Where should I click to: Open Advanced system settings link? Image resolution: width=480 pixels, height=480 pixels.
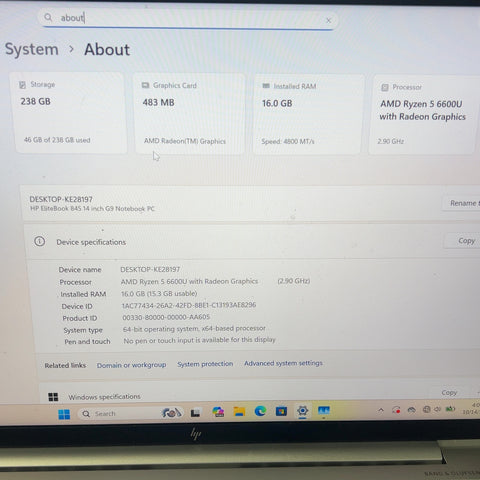pyautogui.click(x=283, y=363)
